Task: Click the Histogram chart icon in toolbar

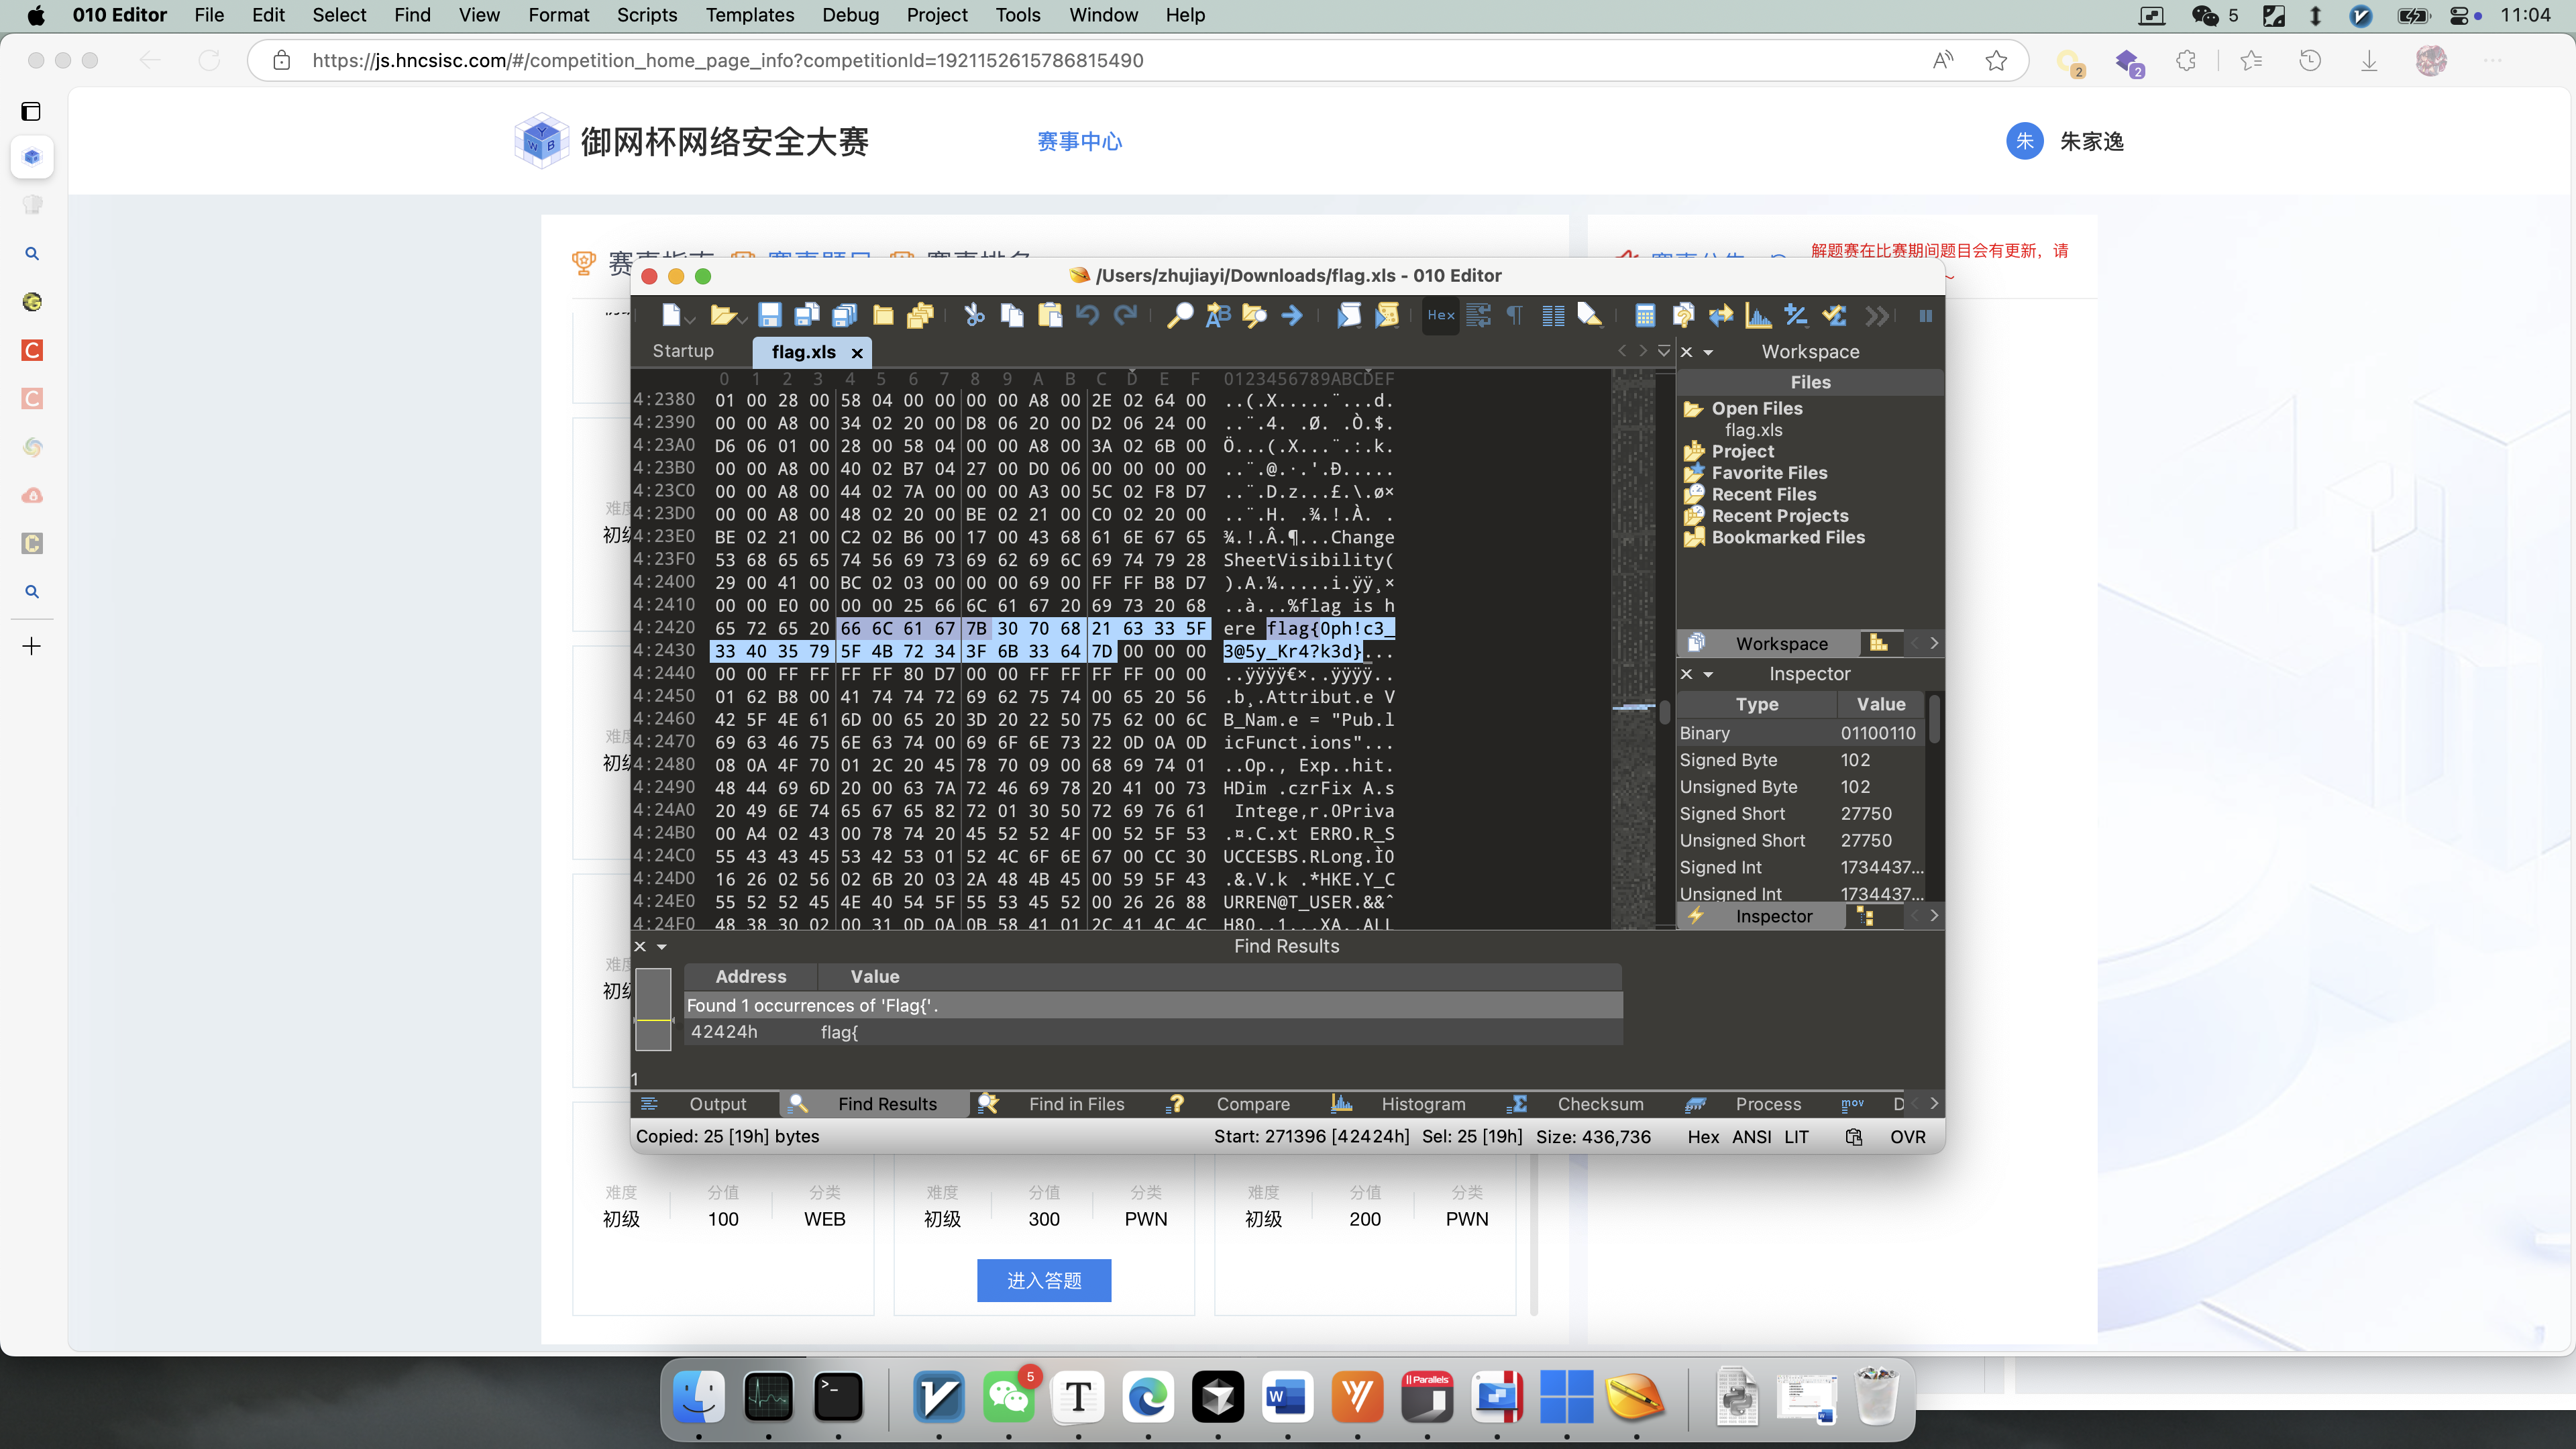Action: pyautogui.click(x=1758, y=316)
